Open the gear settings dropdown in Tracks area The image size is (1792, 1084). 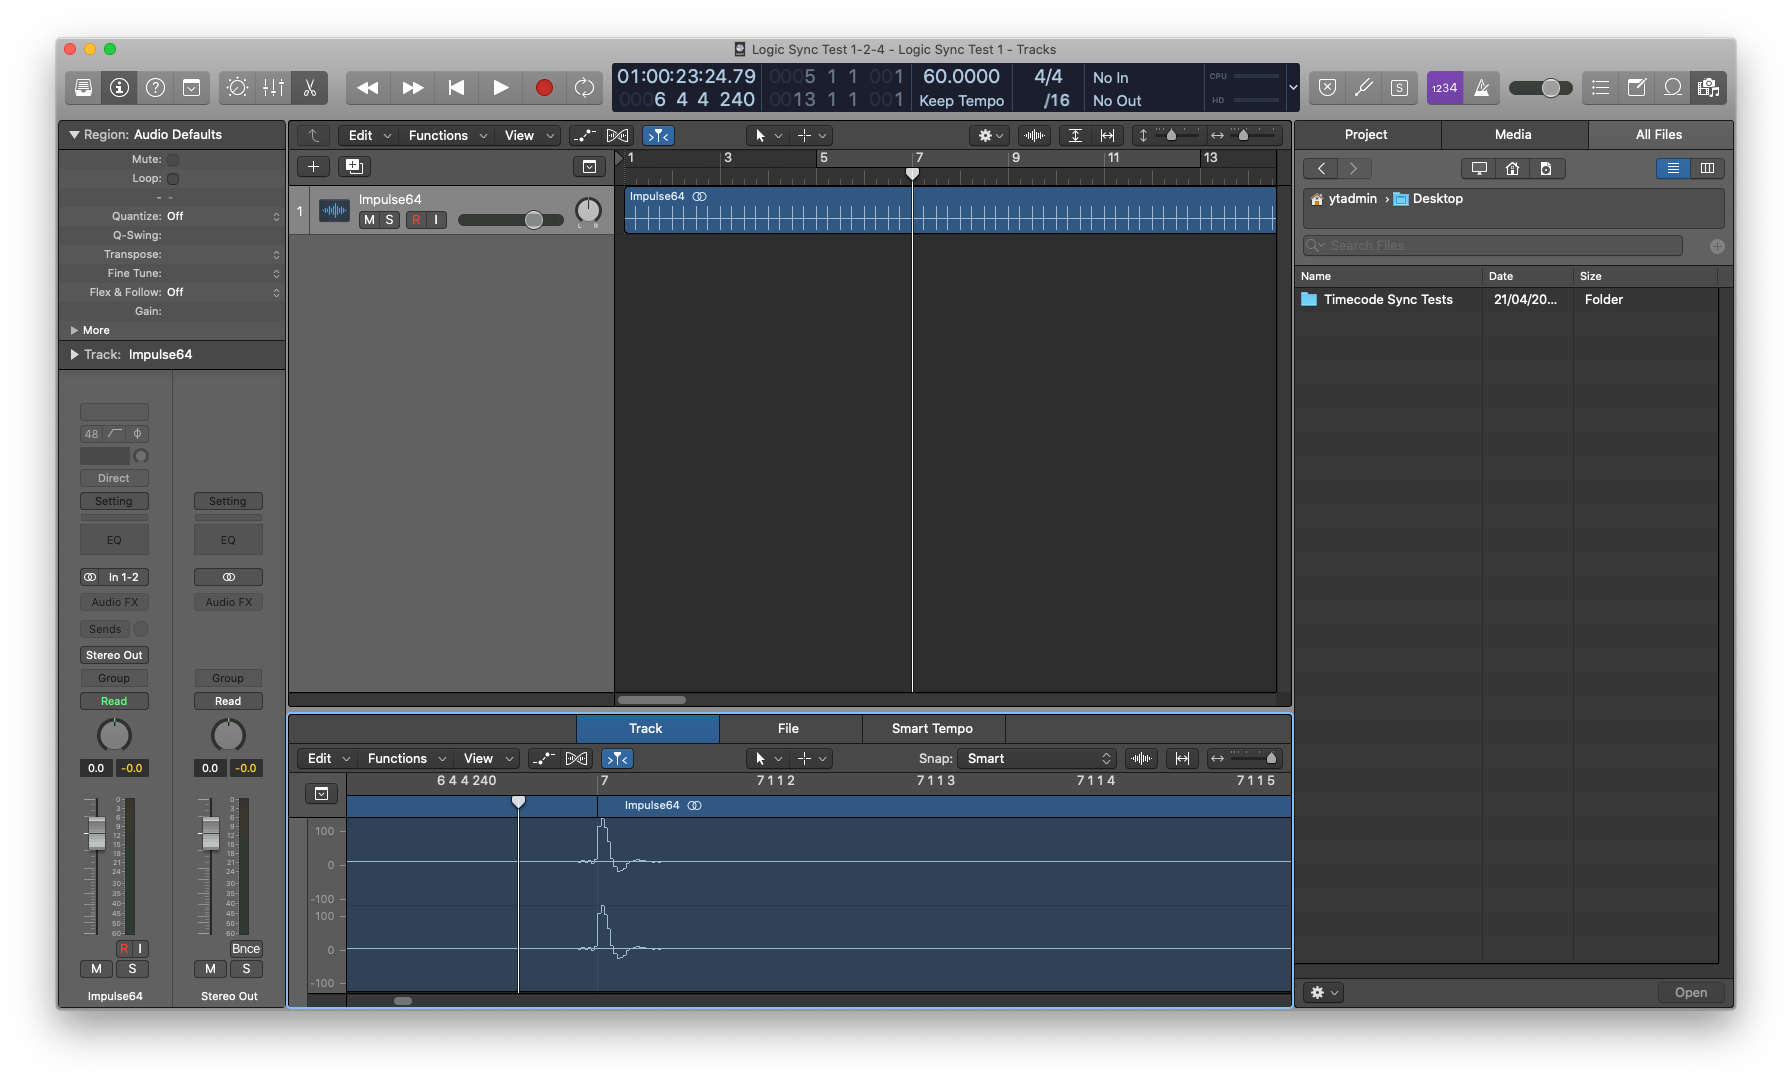[x=990, y=136]
